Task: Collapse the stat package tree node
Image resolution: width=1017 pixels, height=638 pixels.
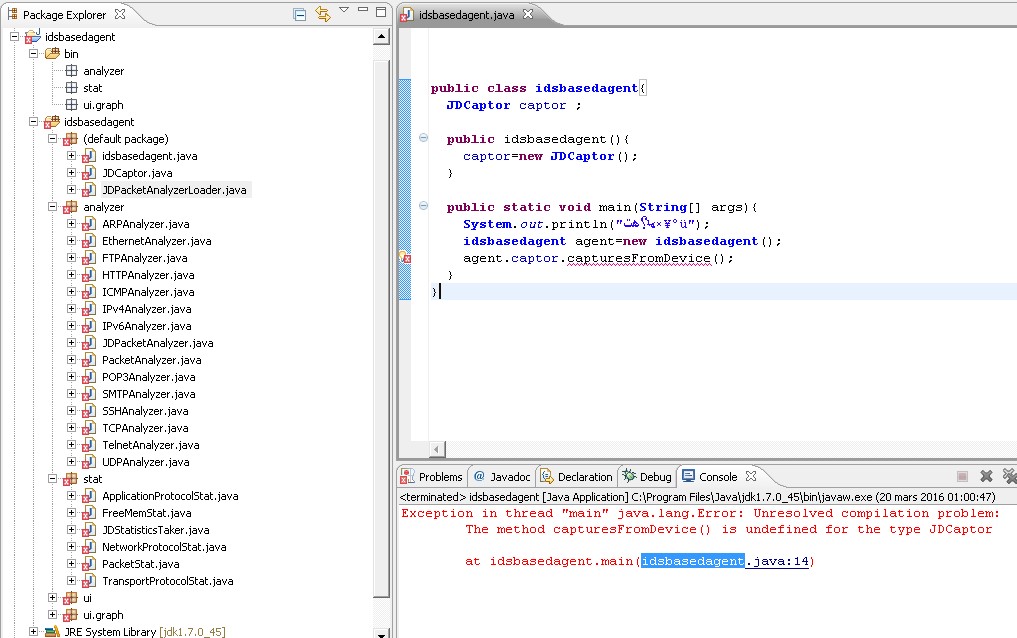Action: tap(53, 479)
